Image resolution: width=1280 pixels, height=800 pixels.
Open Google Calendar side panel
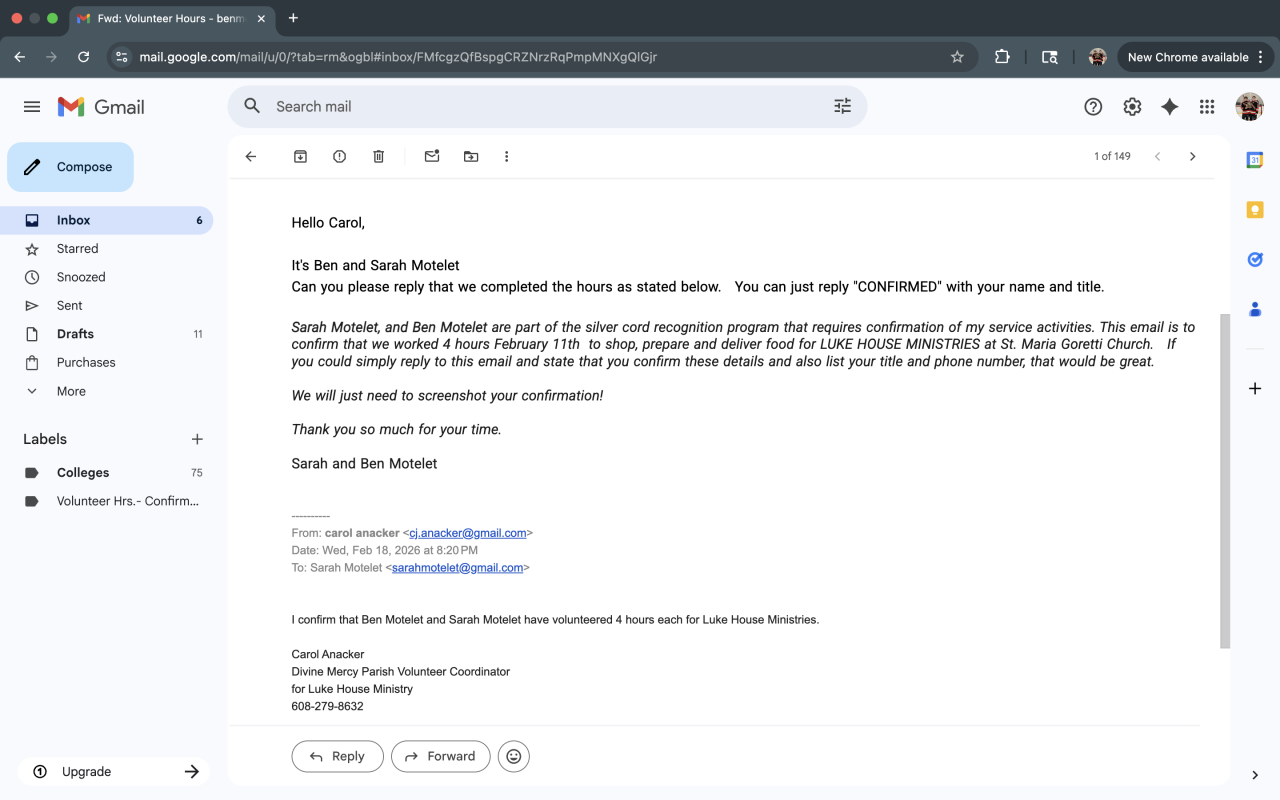[1255, 160]
